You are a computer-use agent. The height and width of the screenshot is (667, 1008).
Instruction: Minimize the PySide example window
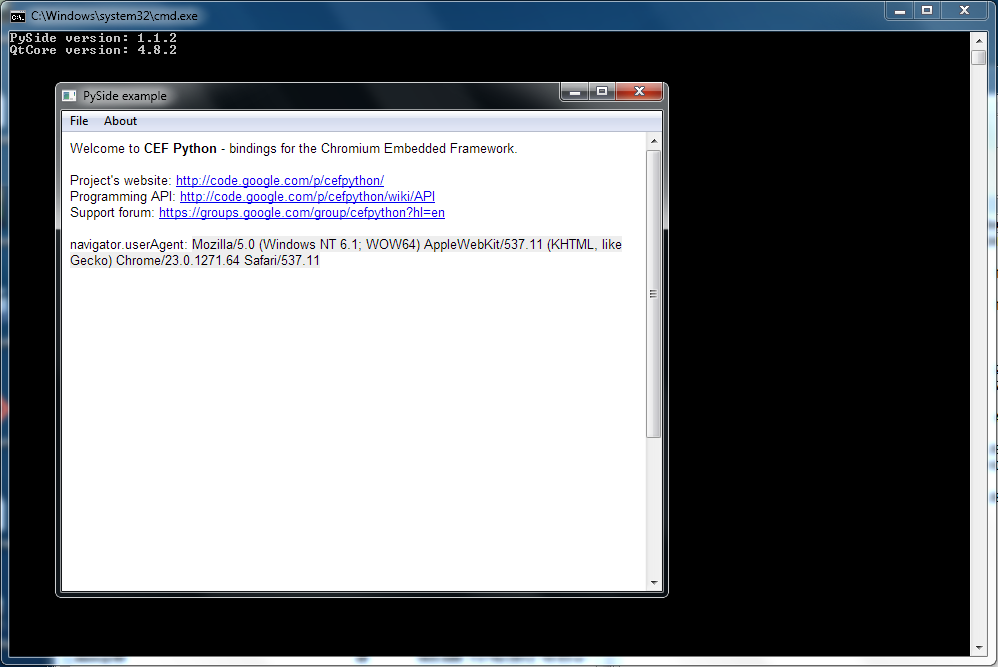point(575,91)
